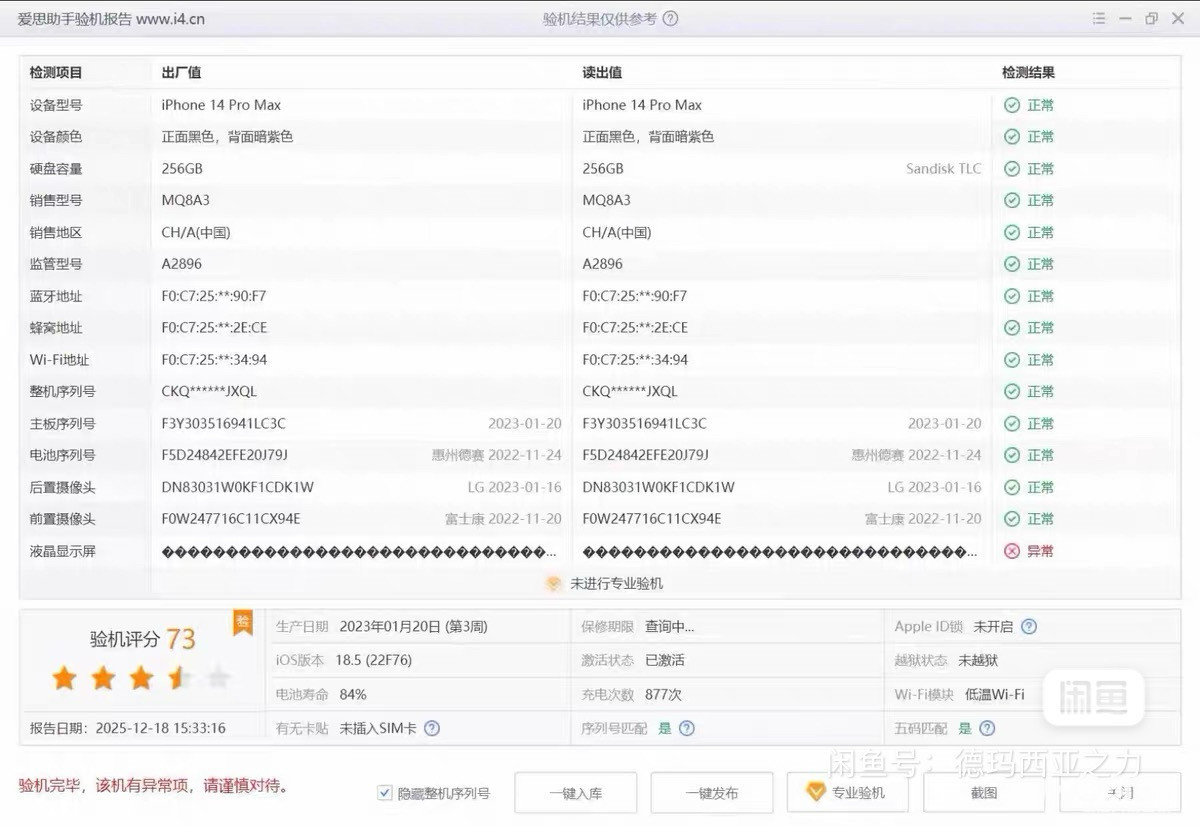Click the 查询中... warranty status text
1200x826 pixels.
(669, 627)
